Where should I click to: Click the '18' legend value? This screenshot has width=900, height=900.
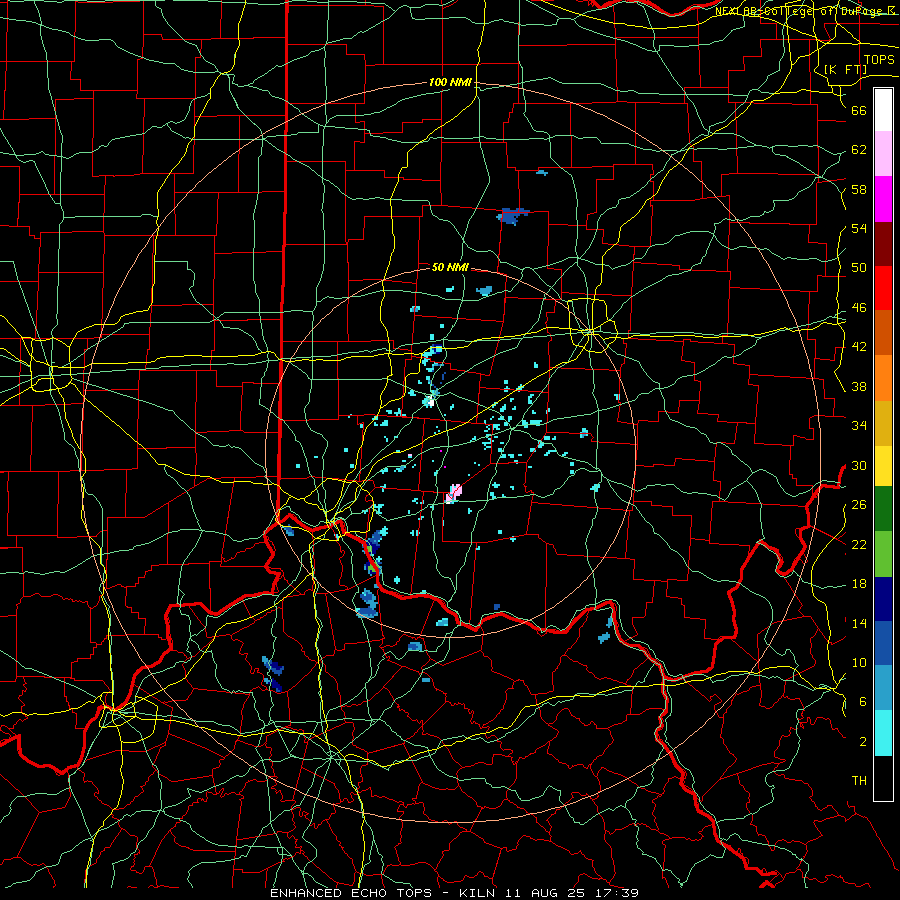pos(859,584)
